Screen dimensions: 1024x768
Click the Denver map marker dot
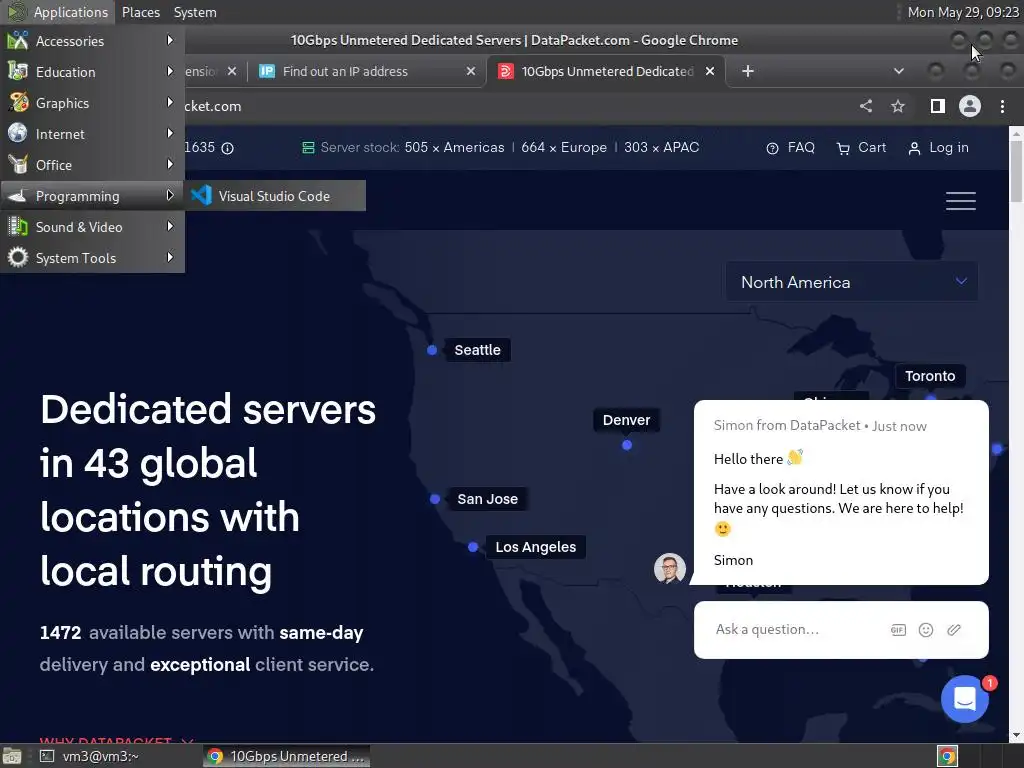627,445
